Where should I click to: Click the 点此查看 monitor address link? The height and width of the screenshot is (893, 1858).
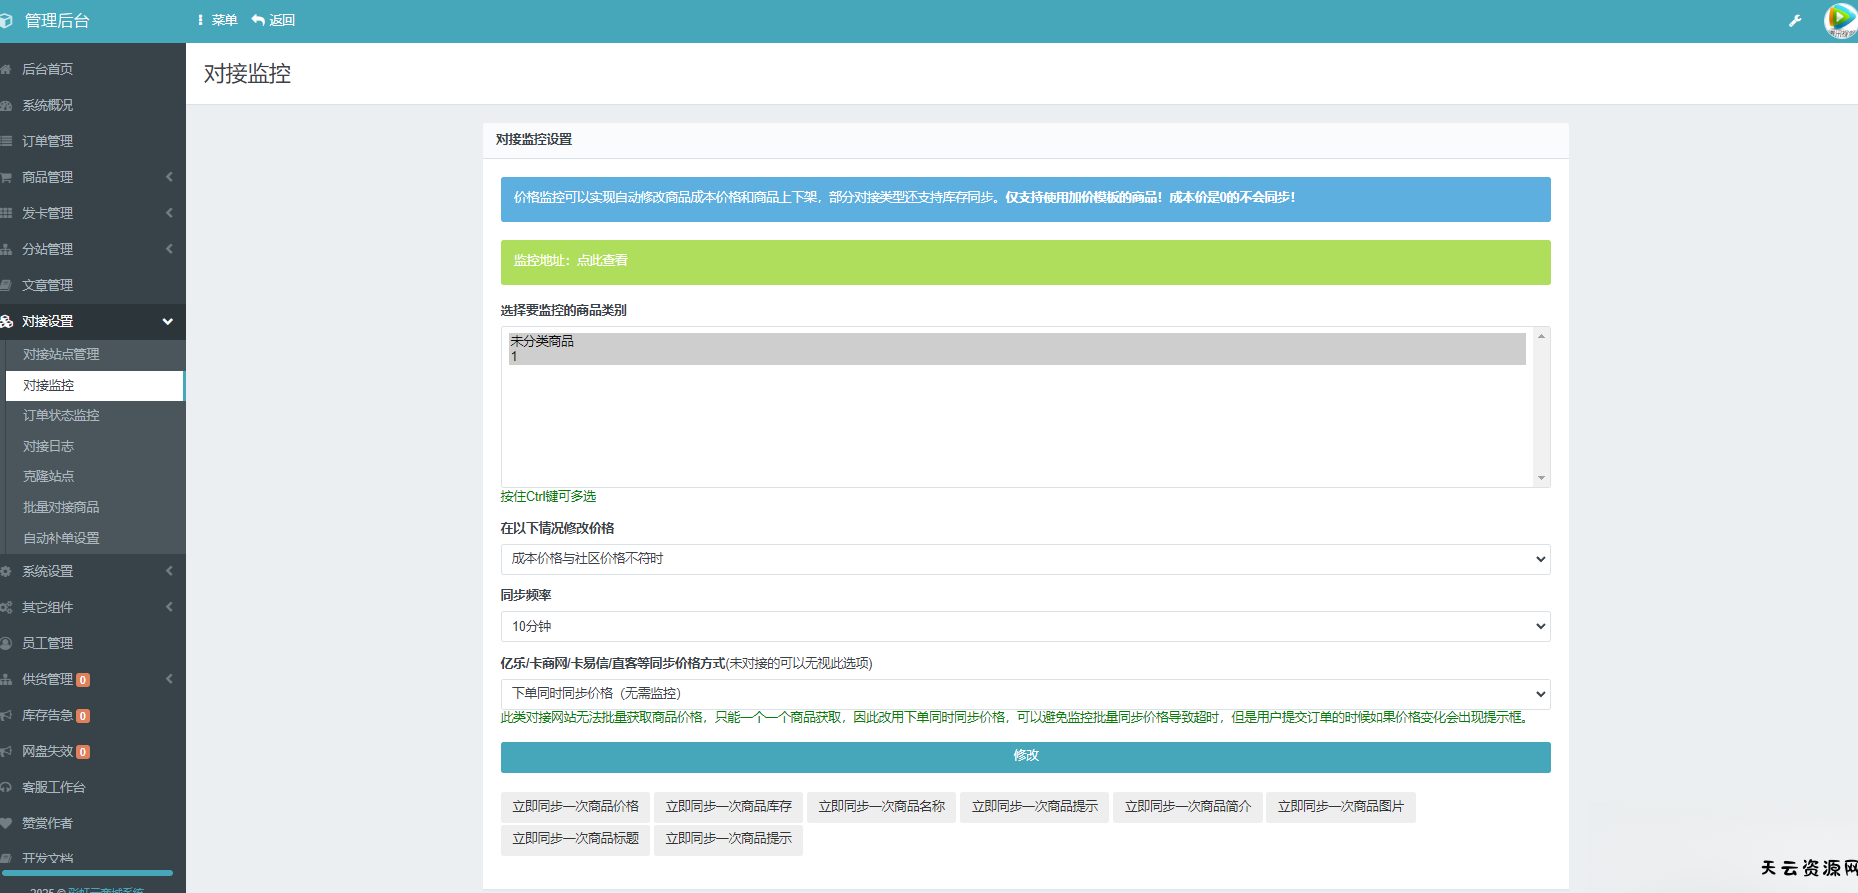pyautogui.click(x=602, y=261)
